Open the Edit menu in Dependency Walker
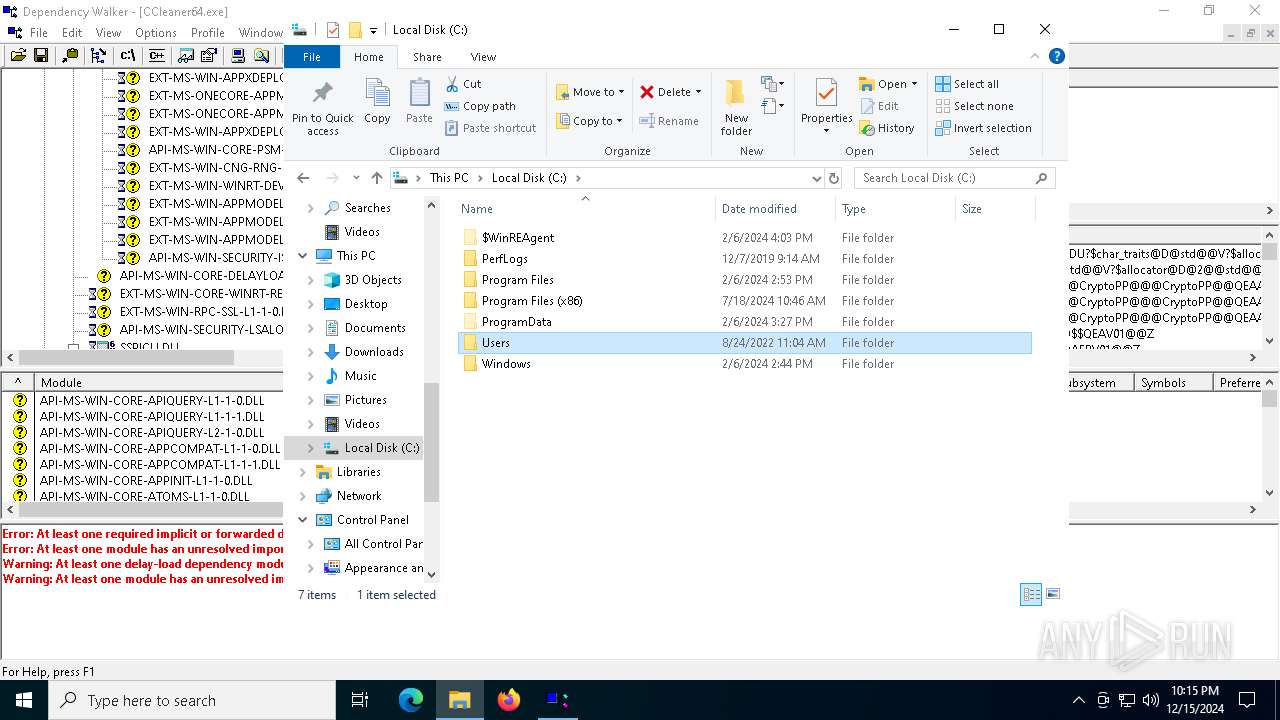The image size is (1280, 720). point(72,33)
